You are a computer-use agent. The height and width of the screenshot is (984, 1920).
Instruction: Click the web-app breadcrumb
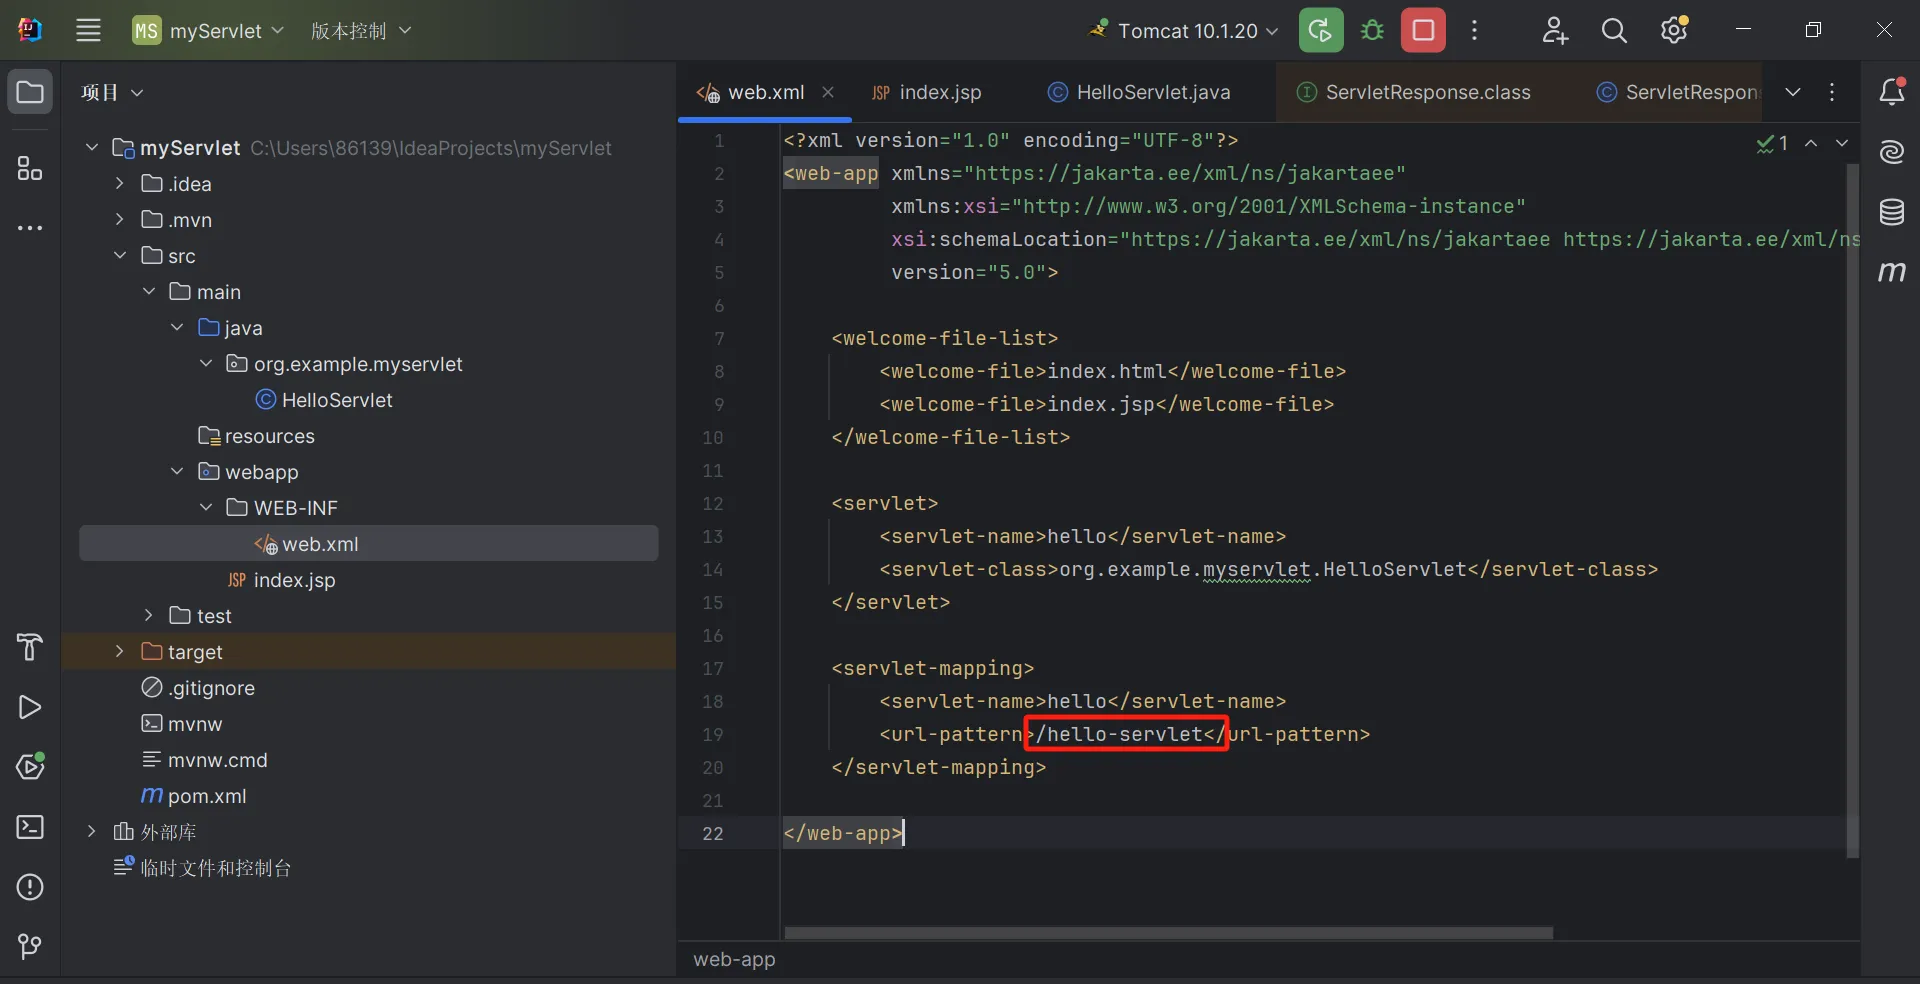click(x=734, y=959)
